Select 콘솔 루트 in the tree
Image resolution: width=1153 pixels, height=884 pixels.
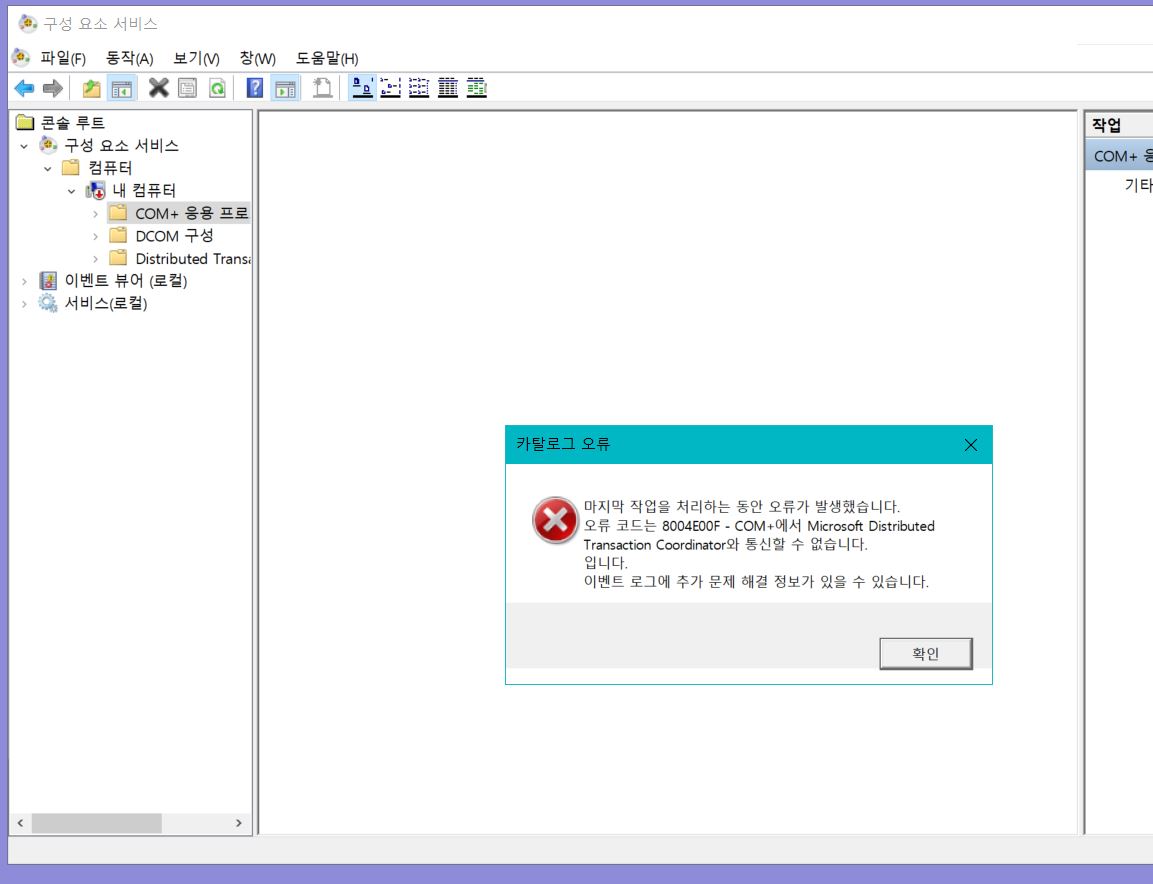[x=72, y=123]
